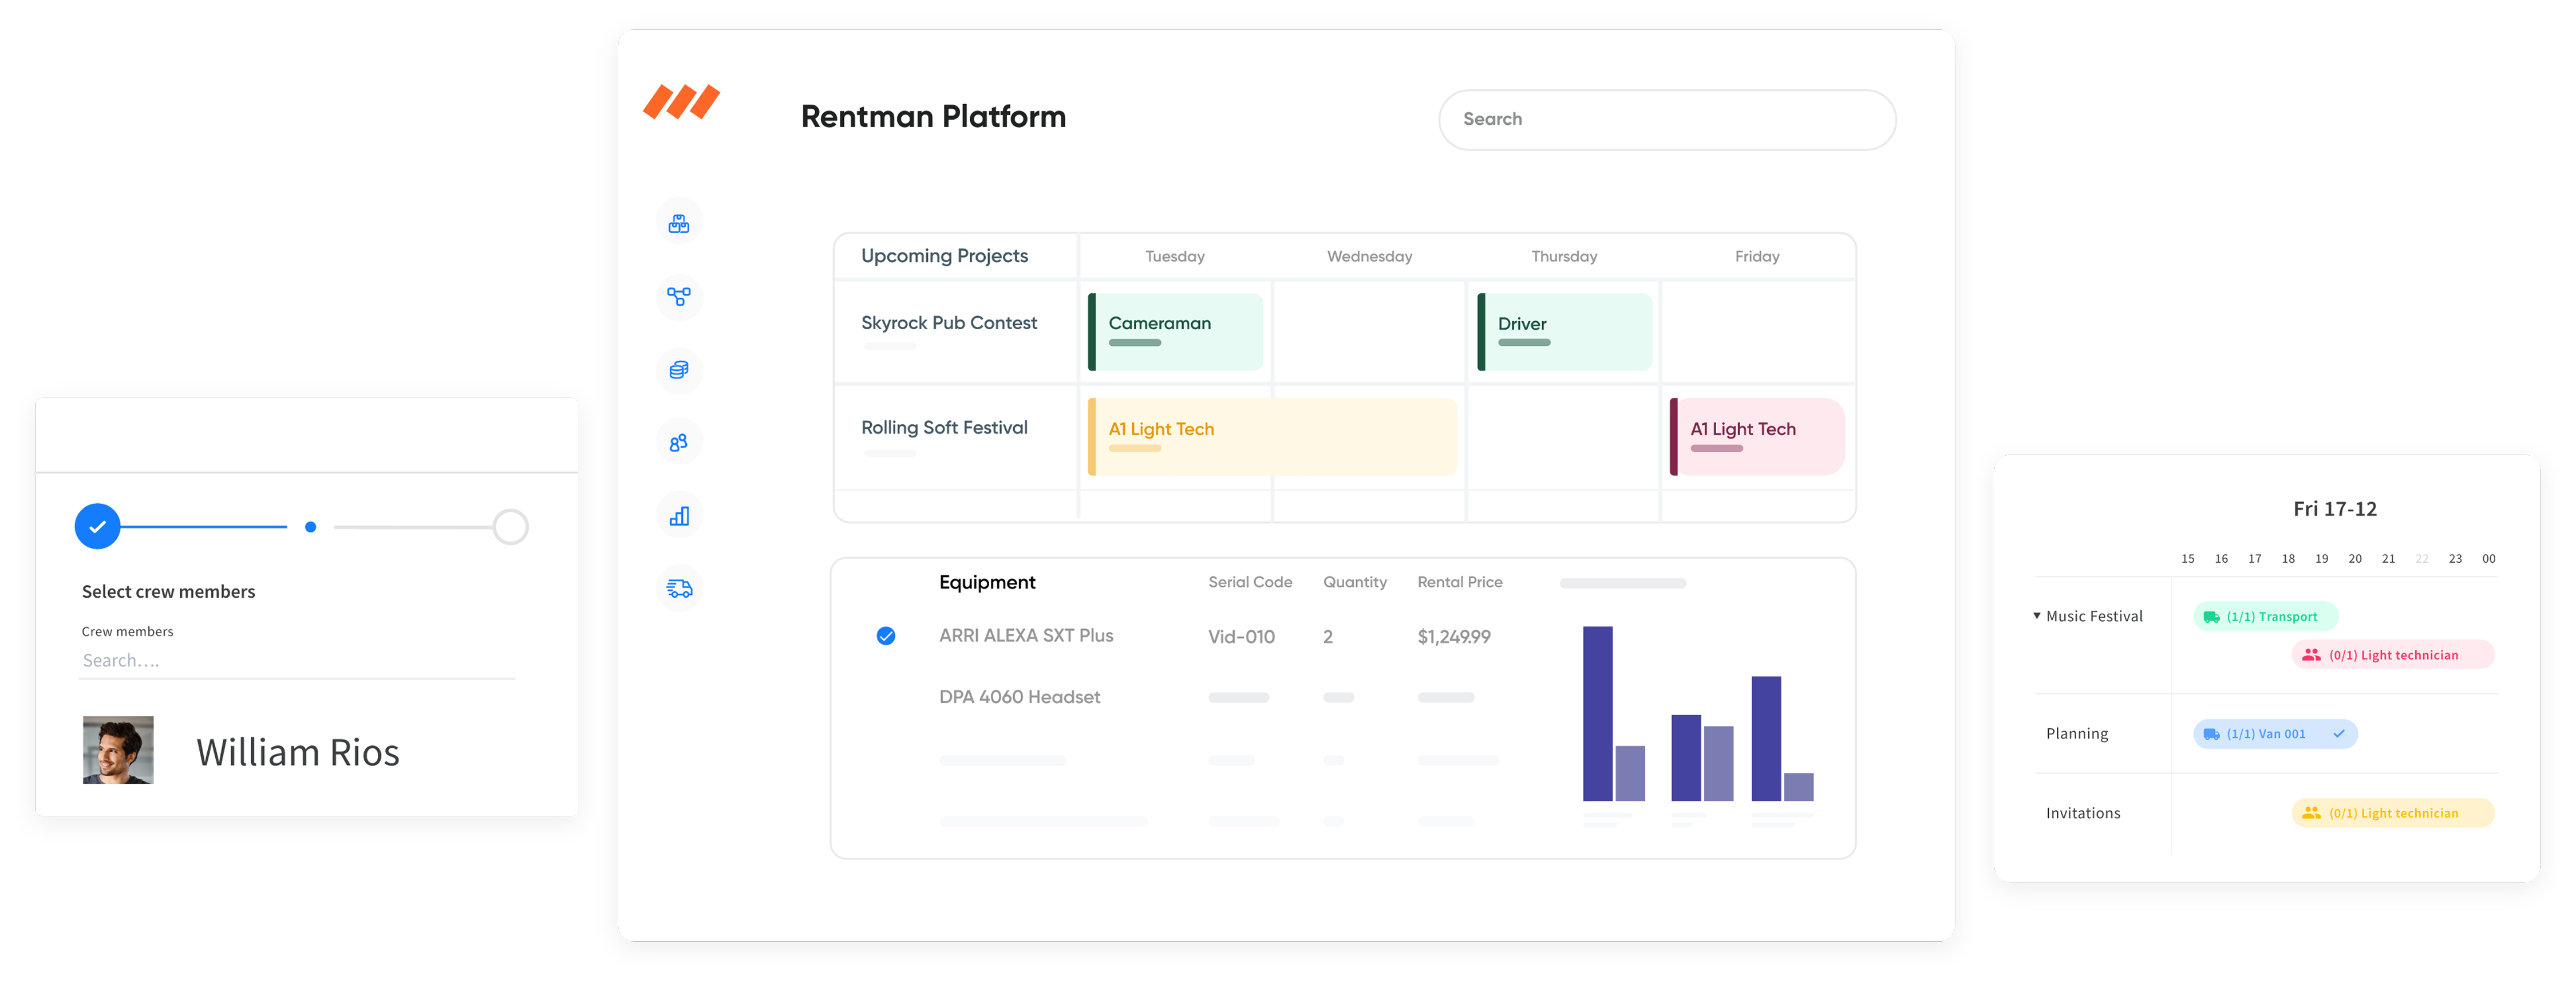This screenshot has width=2576, height=983.
Task: Click the Van 001 checkmark icon
Action: (2339, 734)
